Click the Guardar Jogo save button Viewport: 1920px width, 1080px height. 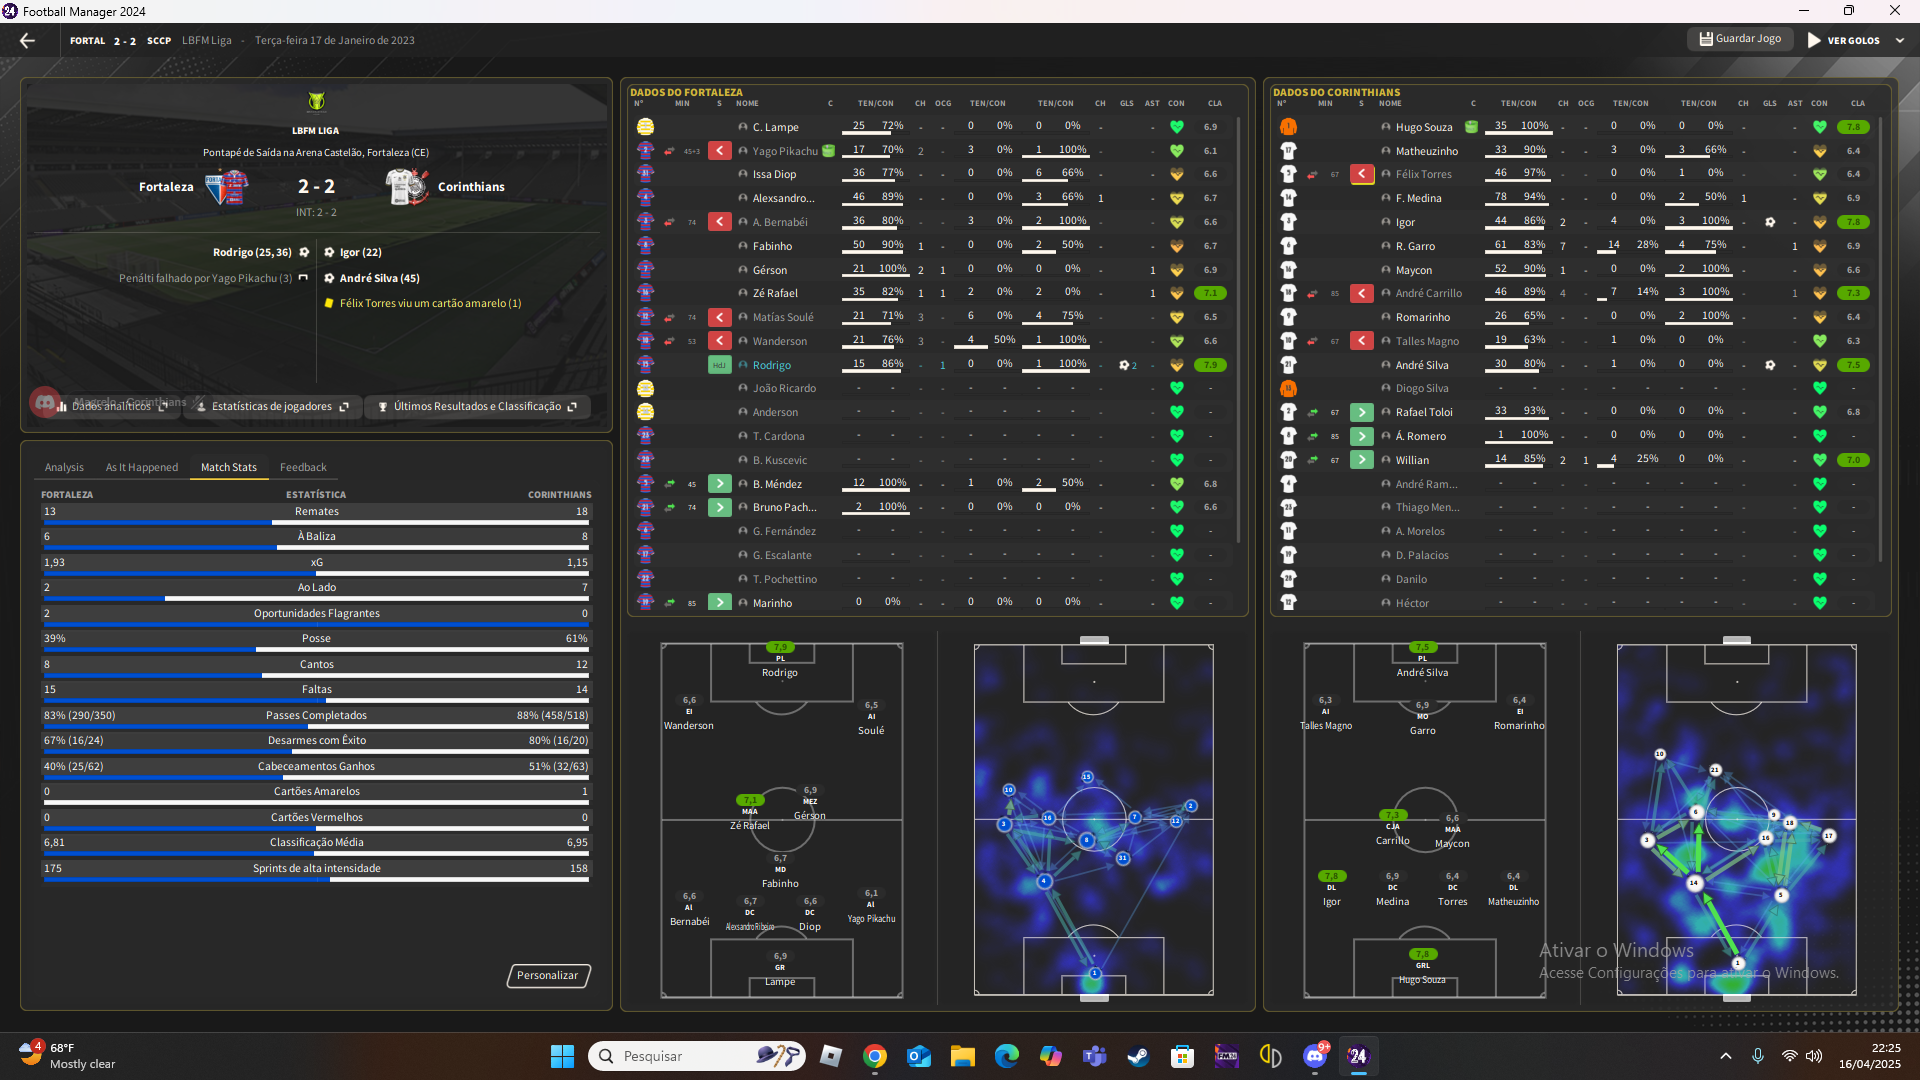coord(1740,39)
